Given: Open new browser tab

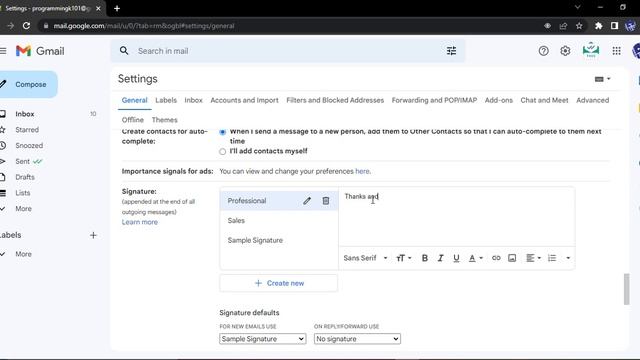Looking at the screenshot, I should 117,8.
